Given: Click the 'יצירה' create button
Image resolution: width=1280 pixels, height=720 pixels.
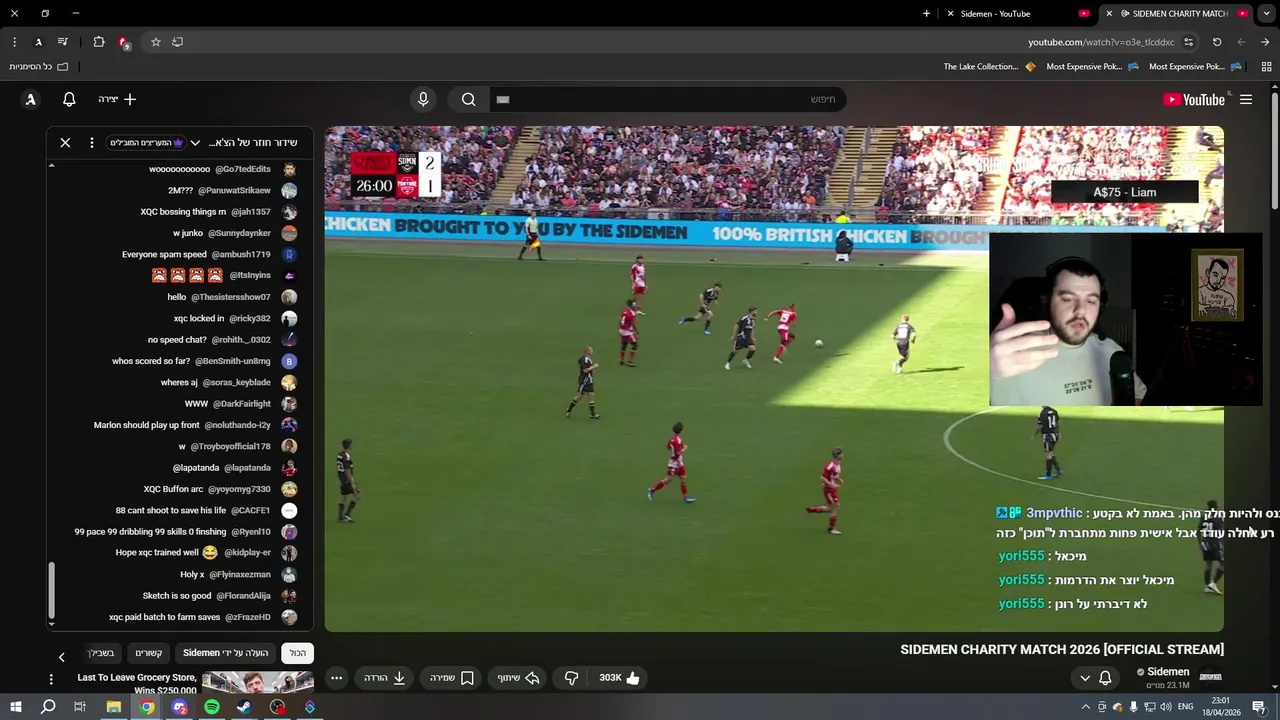Looking at the screenshot, I should 117,99.
